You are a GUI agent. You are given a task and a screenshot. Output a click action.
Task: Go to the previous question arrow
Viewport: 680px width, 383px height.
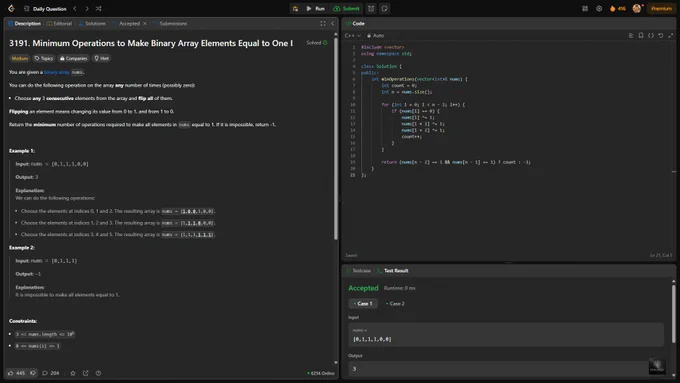75,8
